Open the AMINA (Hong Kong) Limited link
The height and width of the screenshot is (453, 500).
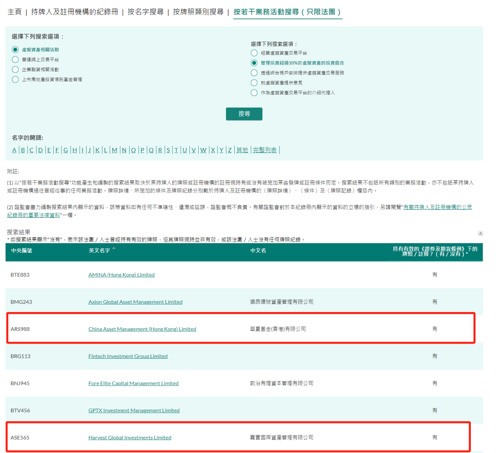click(122, 275)
